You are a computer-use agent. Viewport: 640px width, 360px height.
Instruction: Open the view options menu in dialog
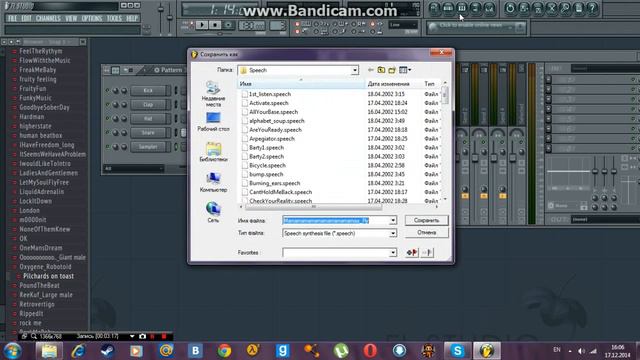(x=405, y=70)
